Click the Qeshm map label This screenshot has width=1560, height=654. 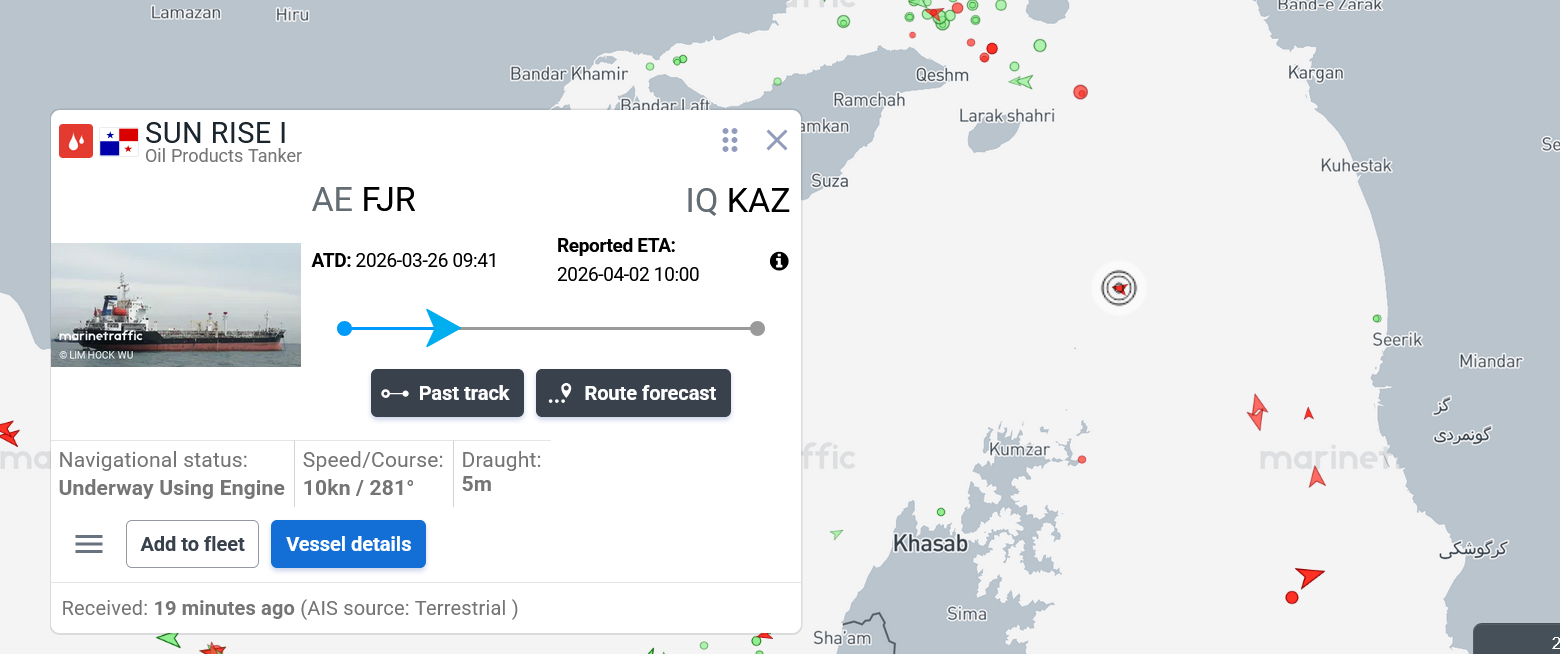click(x=942, y=75)
